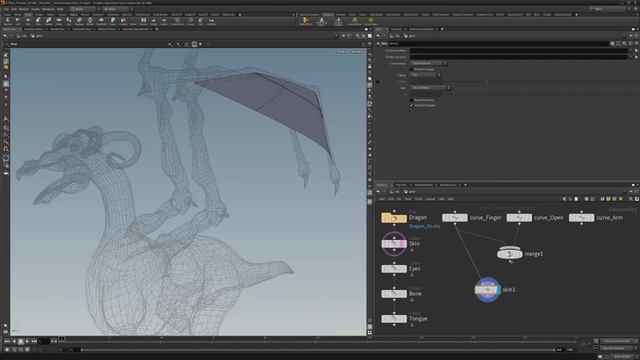This screenshot has height=360, width=640.
Task: Select the curve_Open node
Action: [519, 218]
